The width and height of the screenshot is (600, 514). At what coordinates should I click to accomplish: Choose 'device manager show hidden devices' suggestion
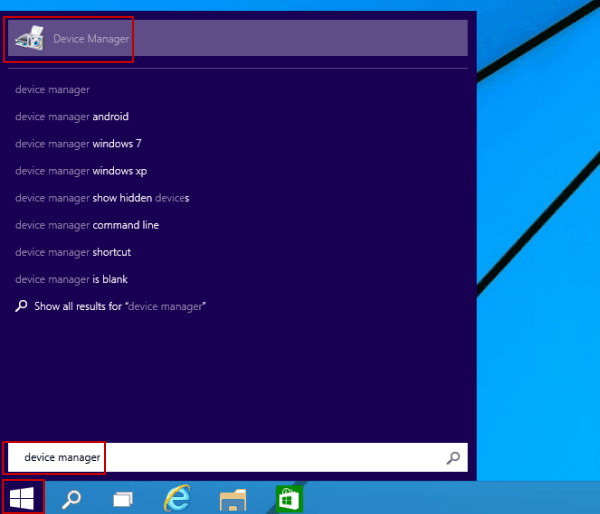[x=102, y=198]
